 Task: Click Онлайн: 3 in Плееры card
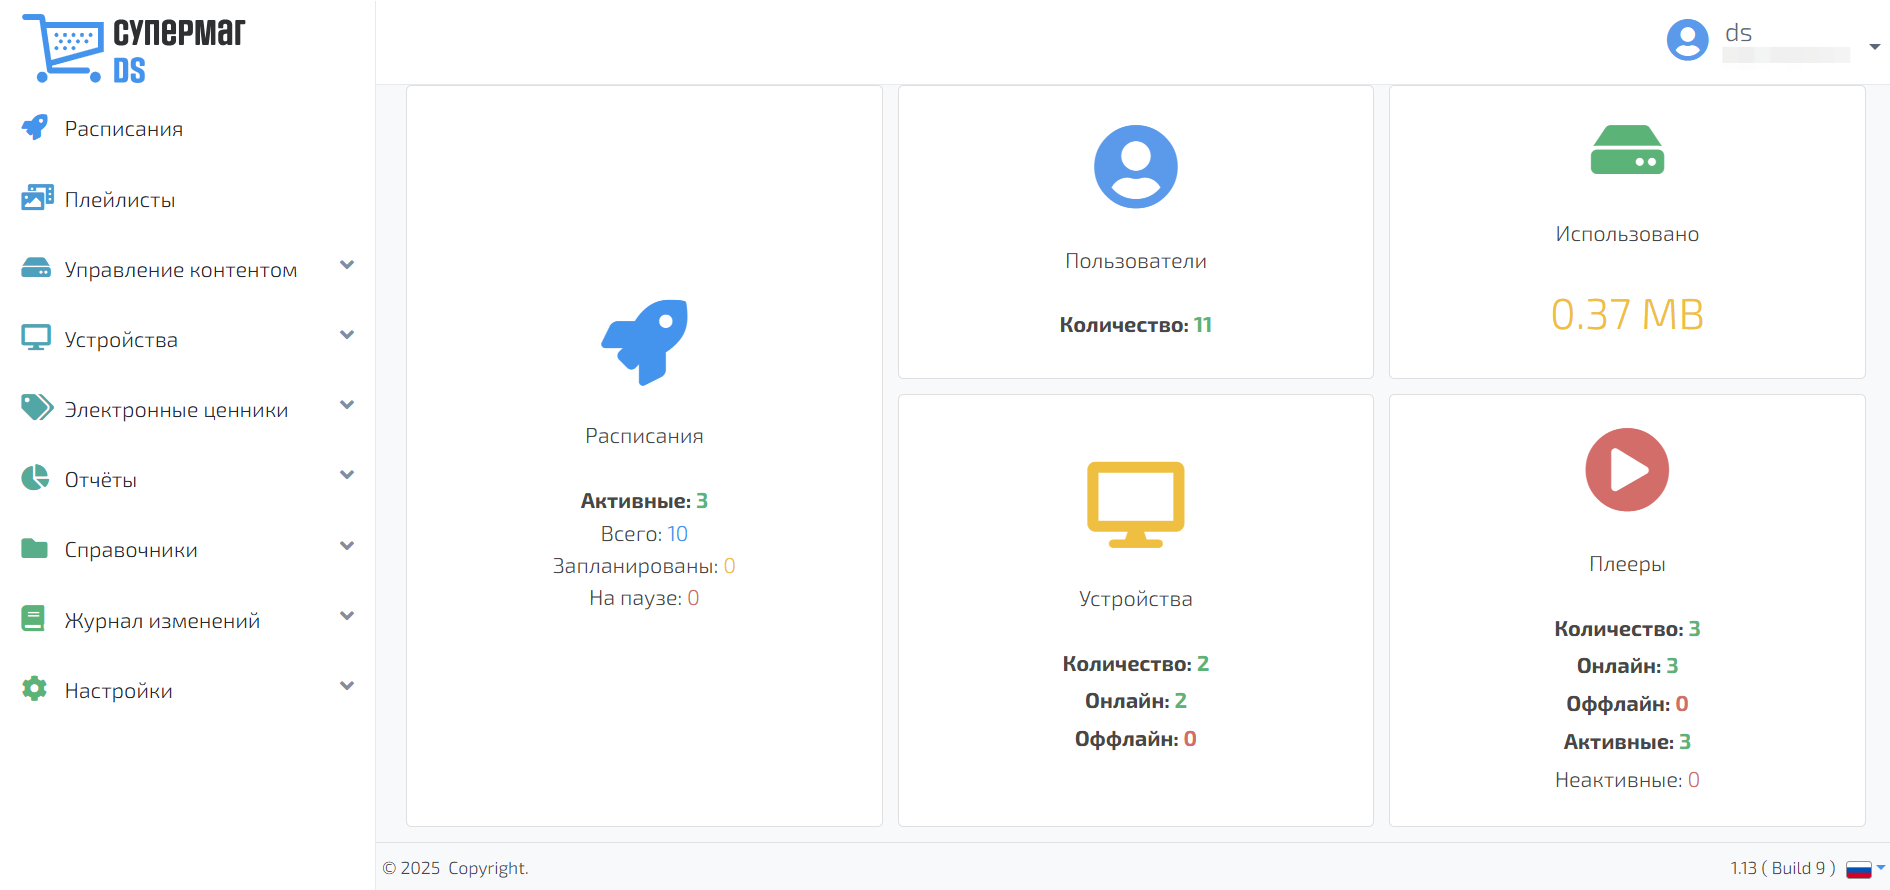pyautogui.click(x=1627, y=666)
